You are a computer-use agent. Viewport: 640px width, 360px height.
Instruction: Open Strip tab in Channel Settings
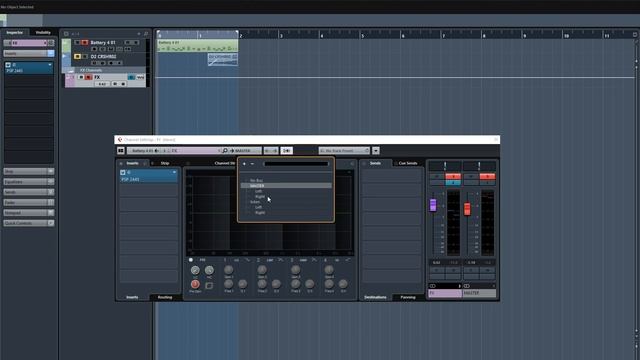coord(165,163)
